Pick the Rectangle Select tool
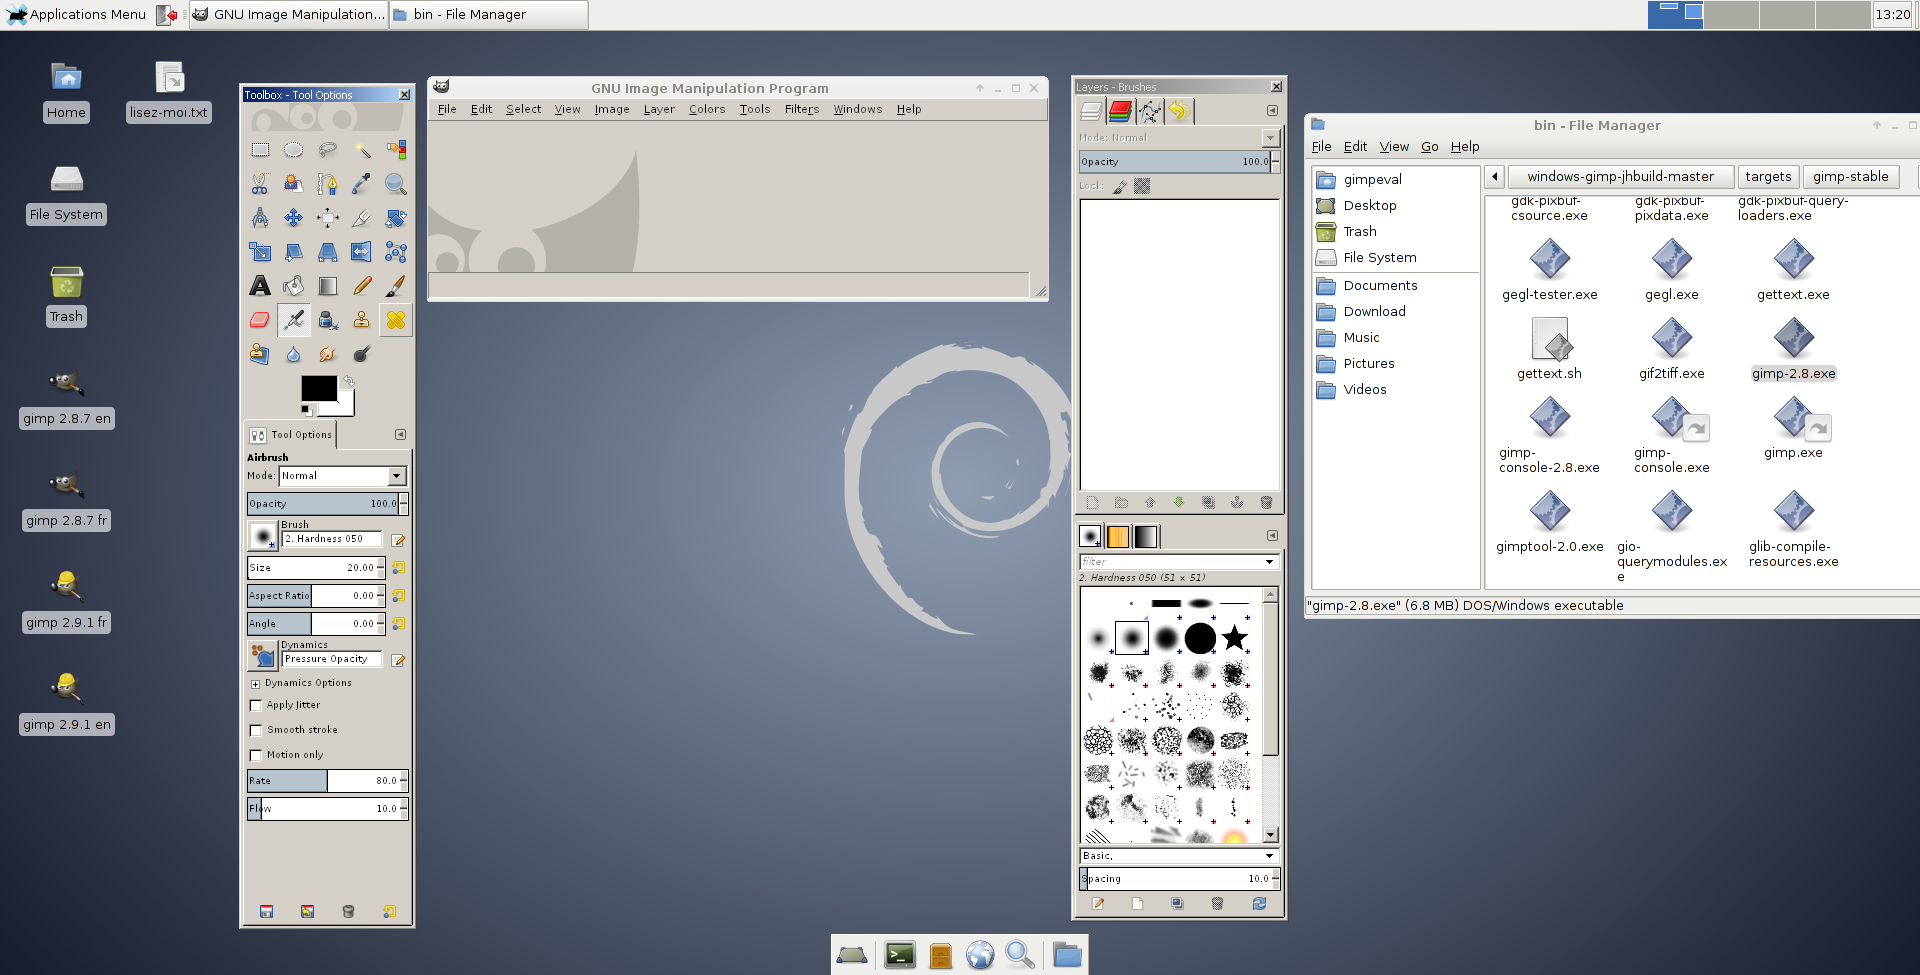Viewport: 1920px width, 975px height. (x=260, y=150)
